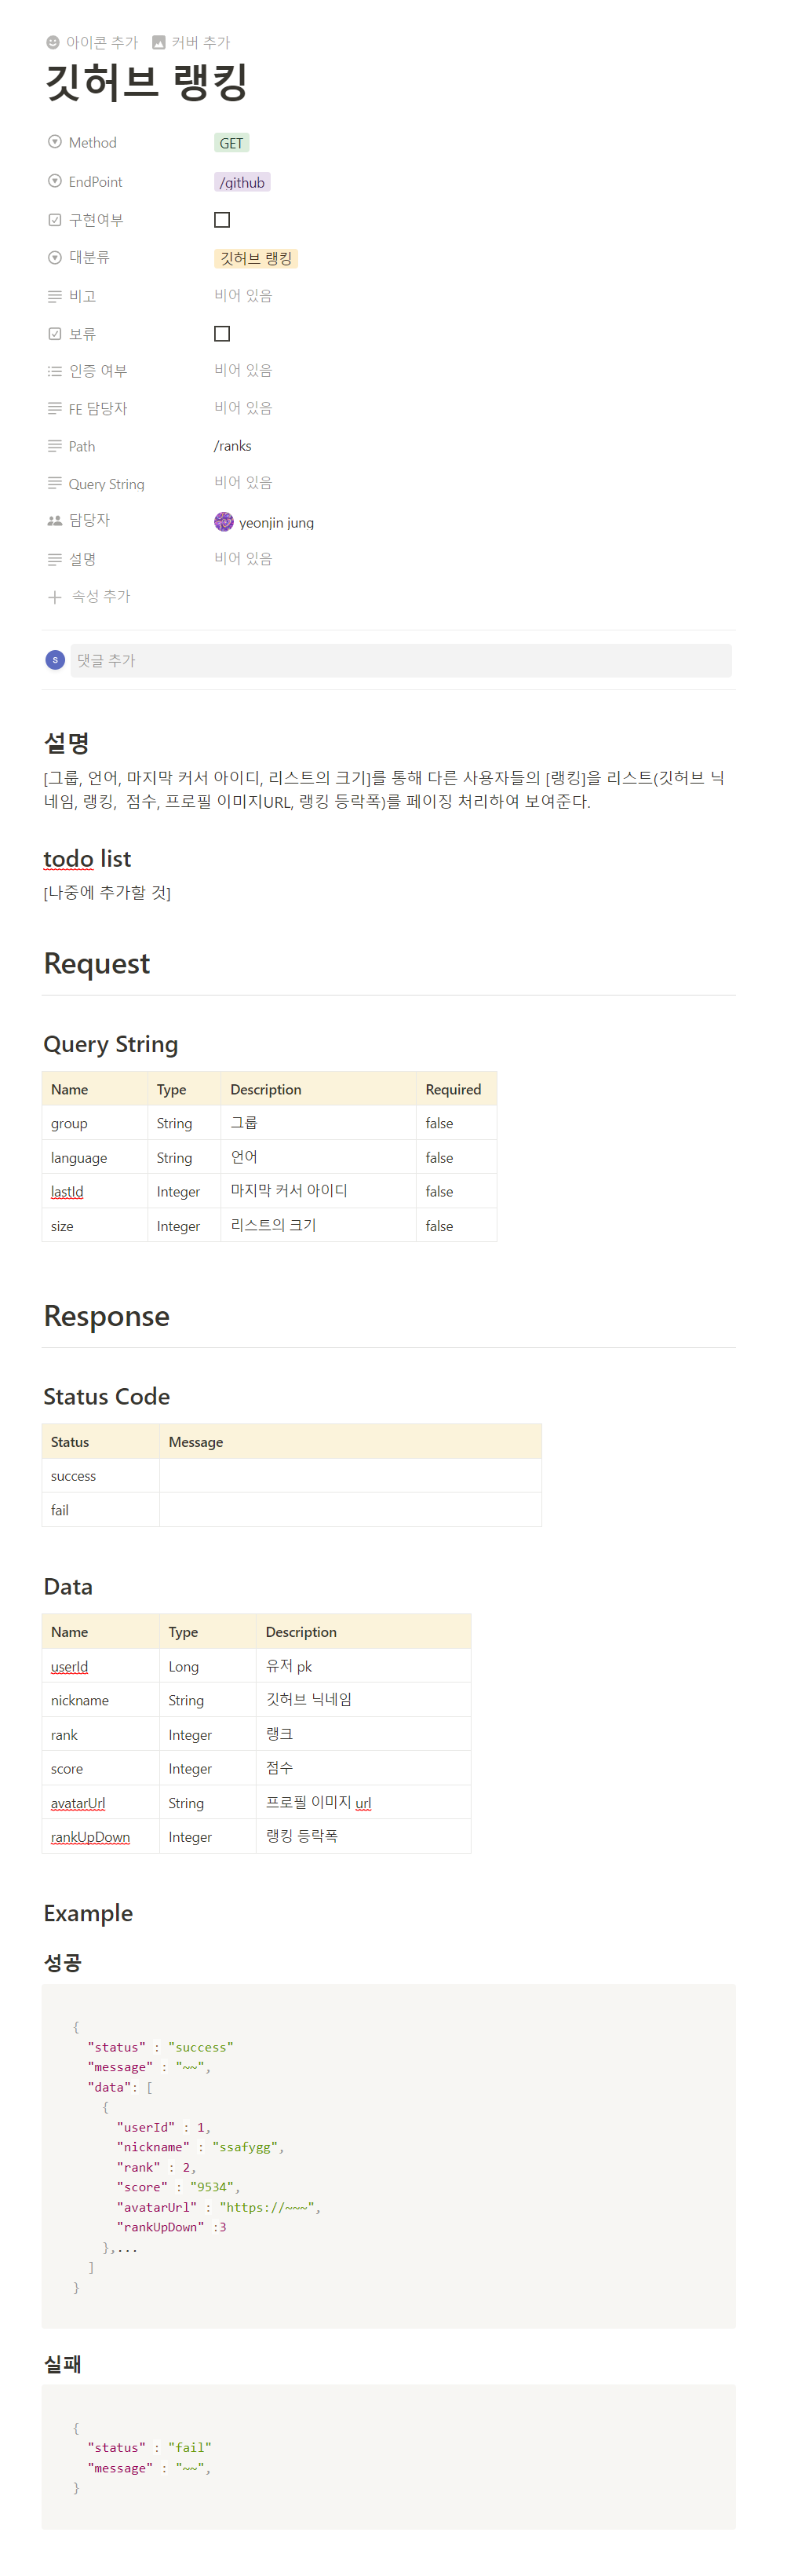Screen dimensions: 798x2576
Task: Click the lastId cell in query table
Action: pos(95,1191)
